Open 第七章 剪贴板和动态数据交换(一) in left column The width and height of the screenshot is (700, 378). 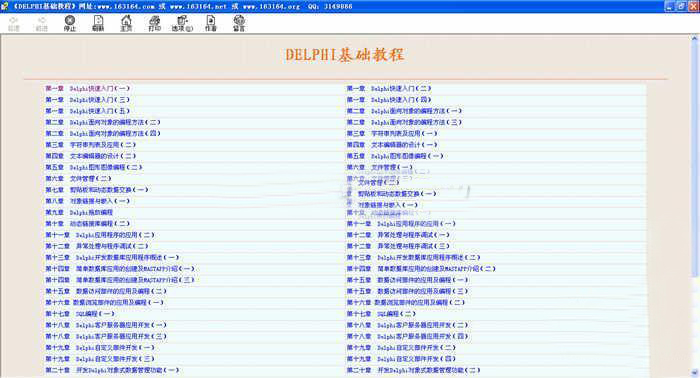coord(97,190)
